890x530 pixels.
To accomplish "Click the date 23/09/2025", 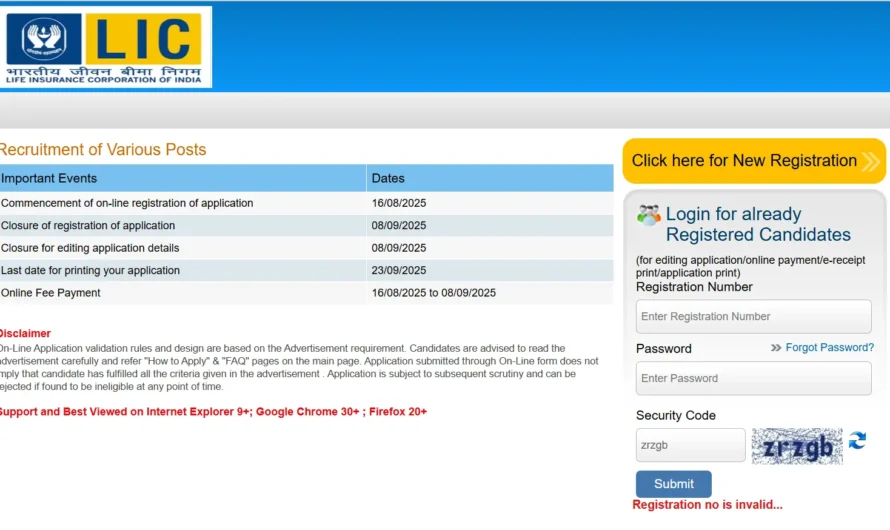I will click(x=398, y=271).
